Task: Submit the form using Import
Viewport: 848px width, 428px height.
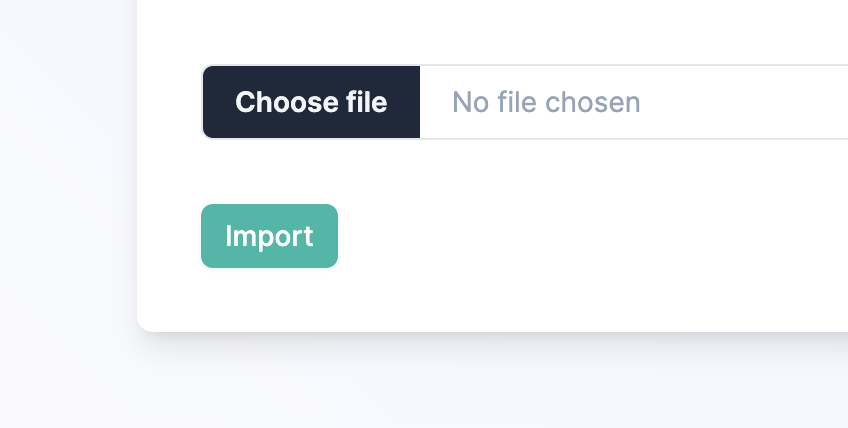Action: point(269,236)
